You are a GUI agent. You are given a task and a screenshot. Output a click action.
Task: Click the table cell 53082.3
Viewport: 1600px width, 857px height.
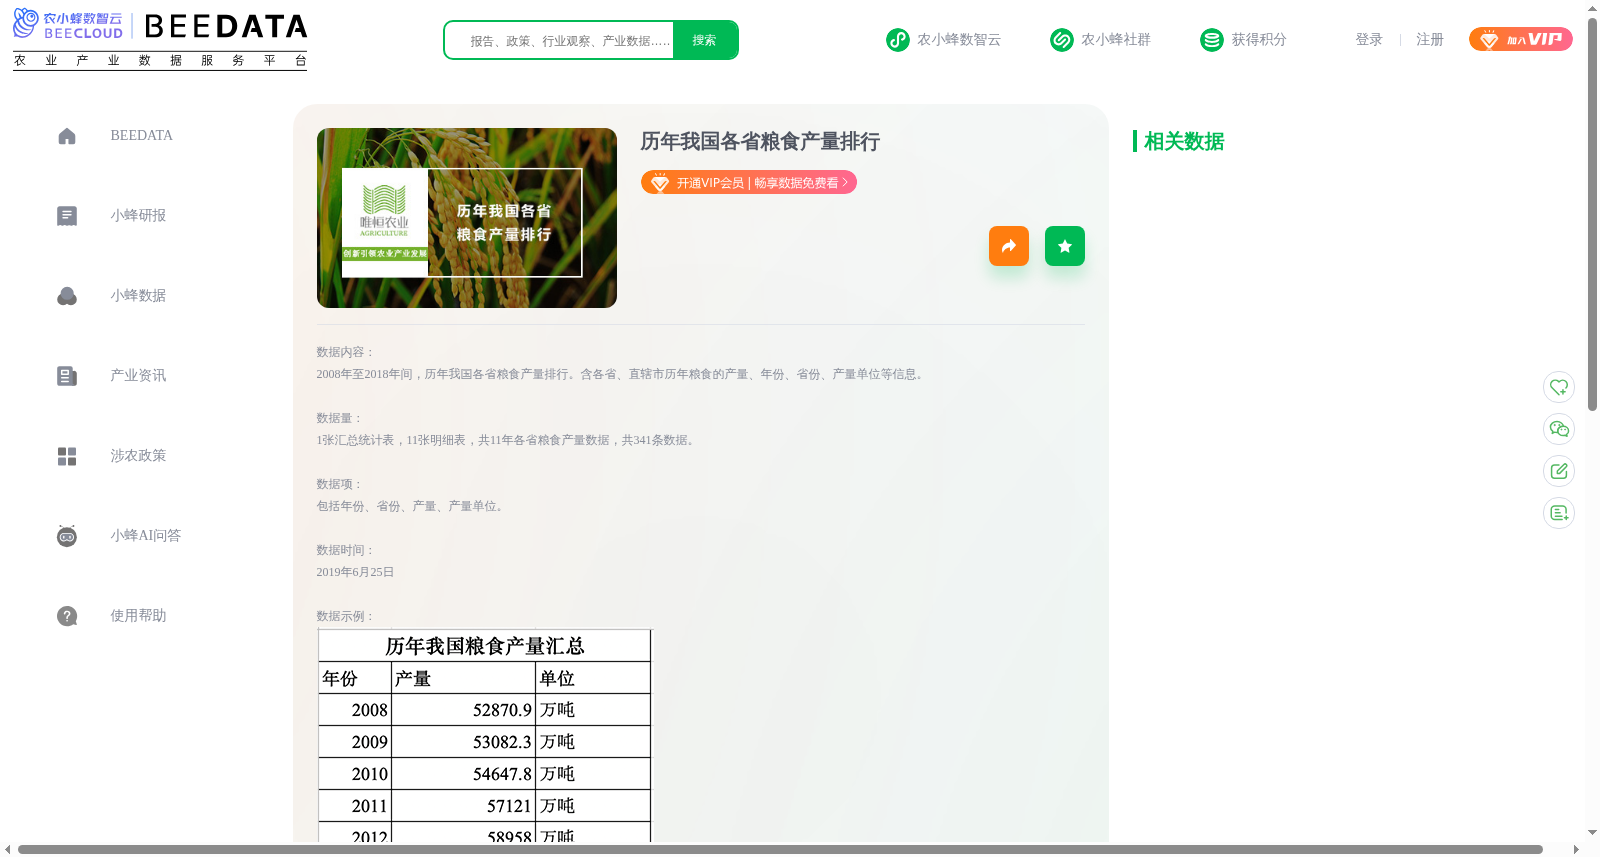(x=463, y=742)
